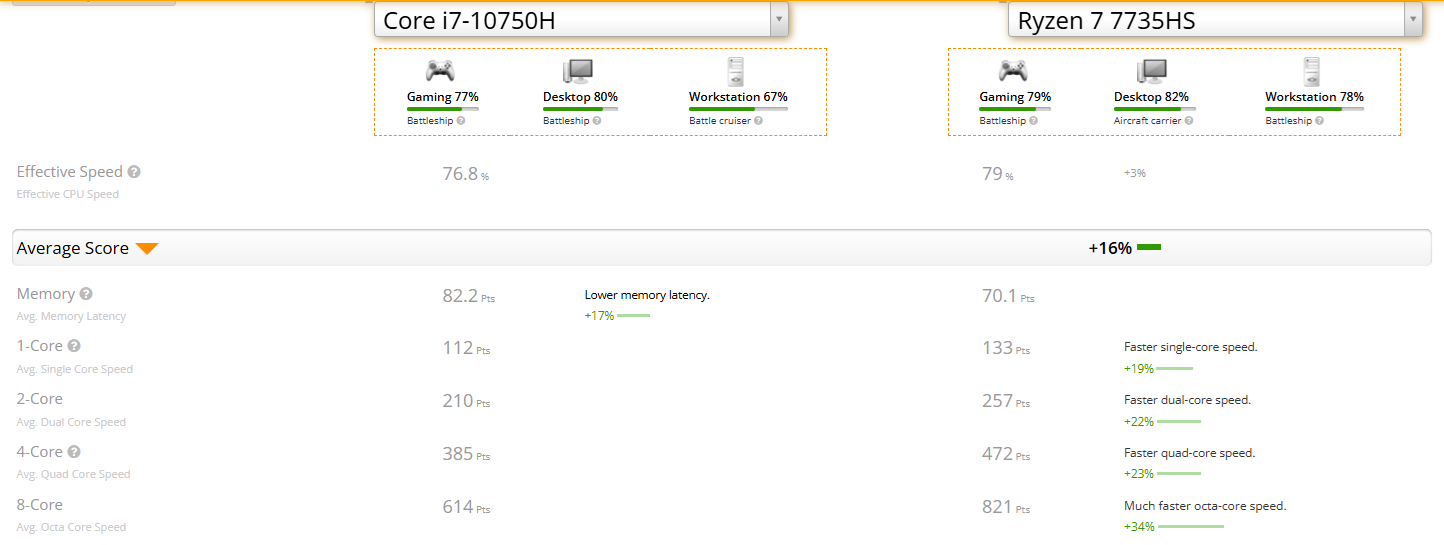This screenshot has width=1444, height=545.
Task: Click help icon next to 4-Core
Action: click(x=74, y=452)
